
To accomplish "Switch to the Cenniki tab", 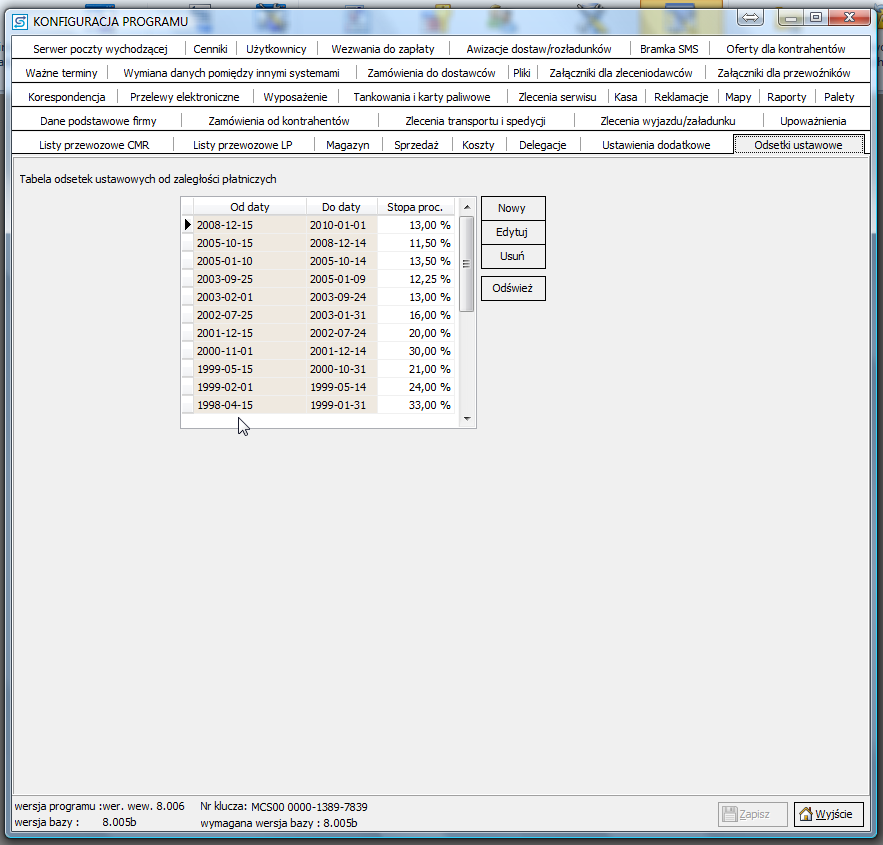I will tap(211, 49).
